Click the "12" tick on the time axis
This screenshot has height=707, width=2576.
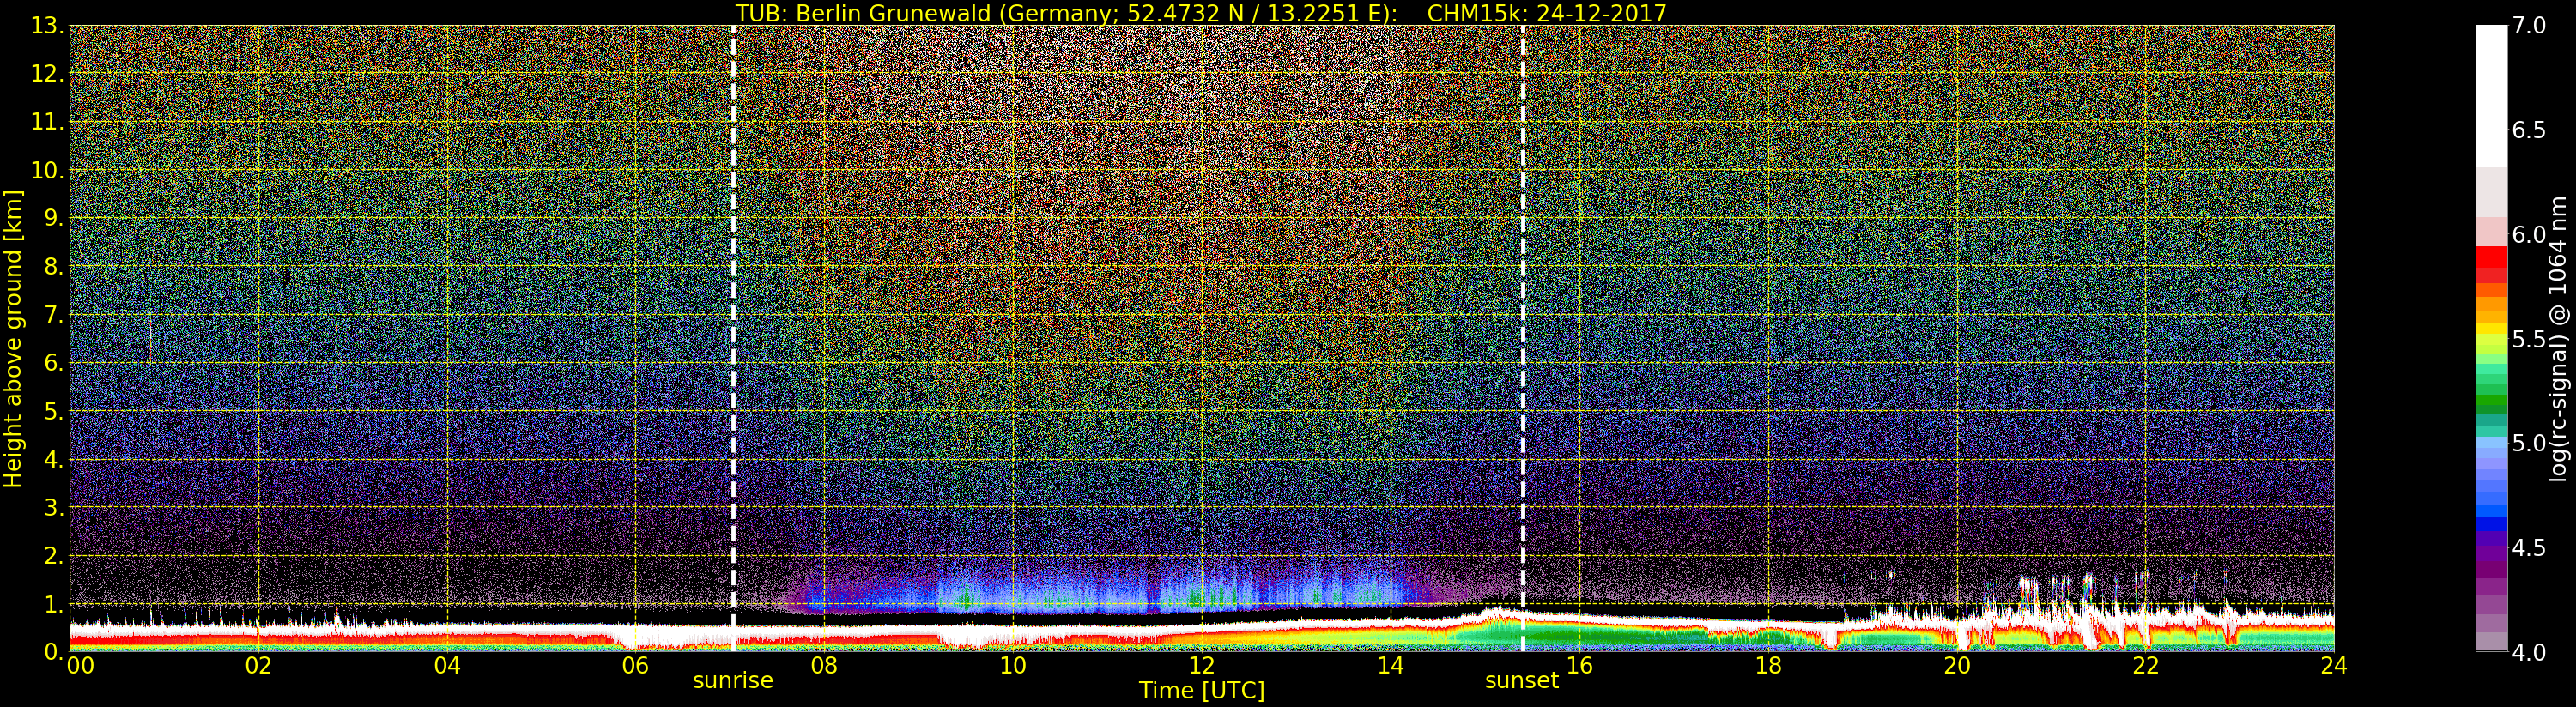click(x=1201, y=666)
